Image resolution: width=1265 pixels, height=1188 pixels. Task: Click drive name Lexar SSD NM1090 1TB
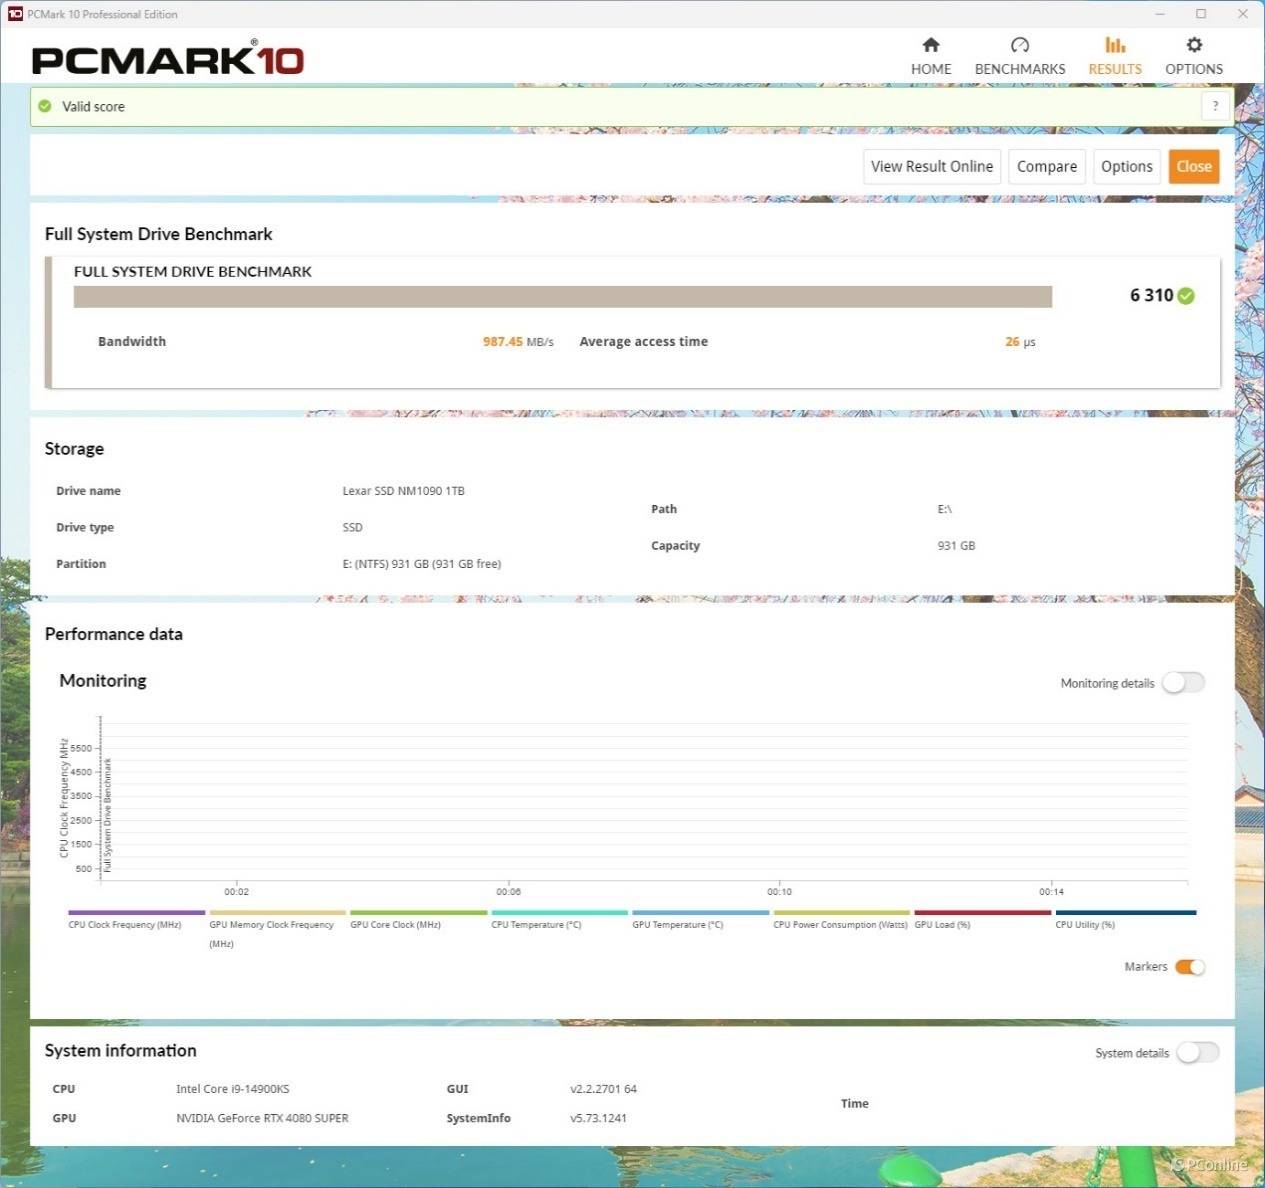pos(404,491)
